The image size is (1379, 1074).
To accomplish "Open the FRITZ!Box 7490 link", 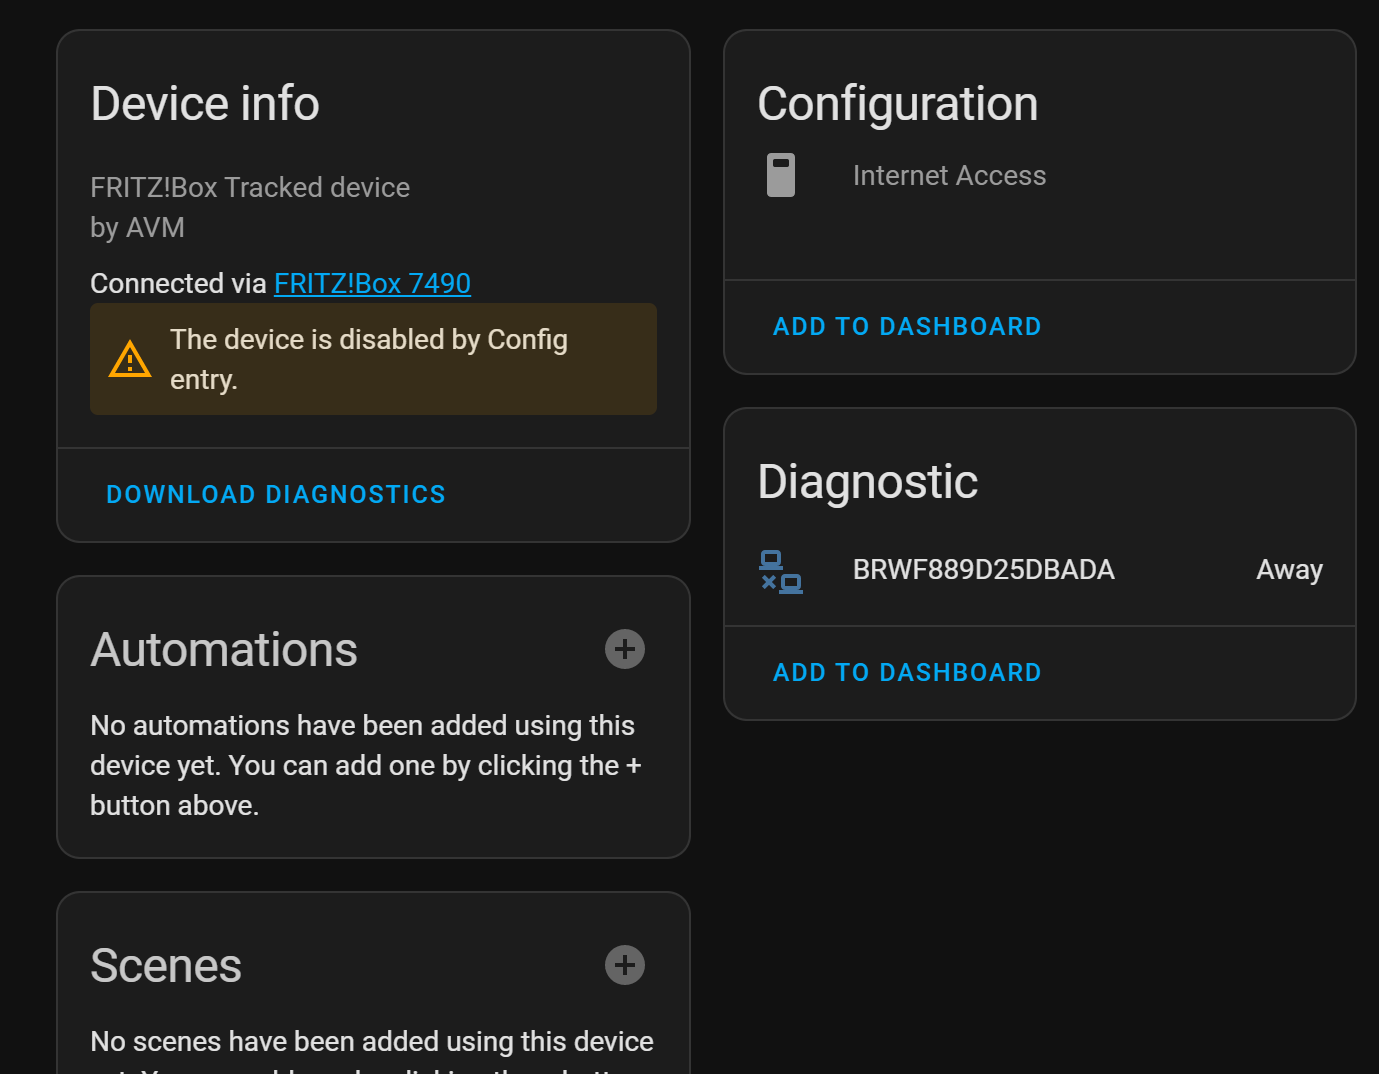I will 372,283.
